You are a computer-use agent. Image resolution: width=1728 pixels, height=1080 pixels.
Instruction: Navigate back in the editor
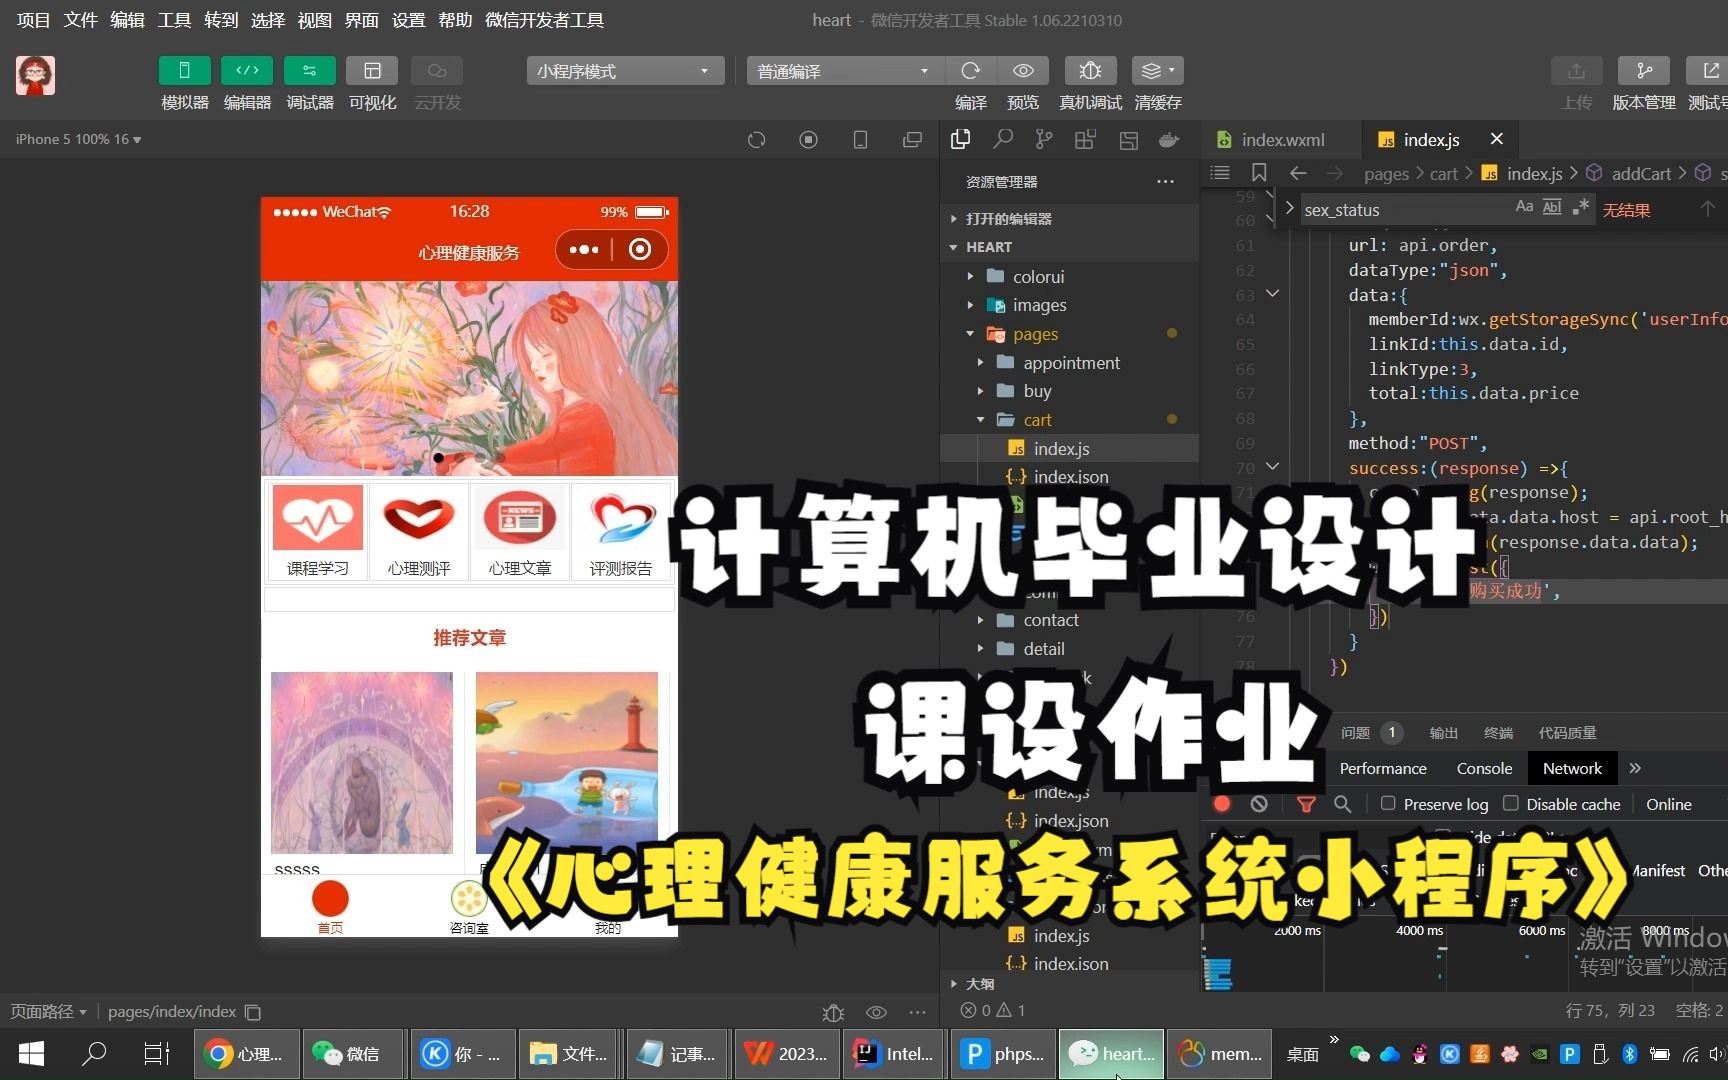[x=1298, y=173]
